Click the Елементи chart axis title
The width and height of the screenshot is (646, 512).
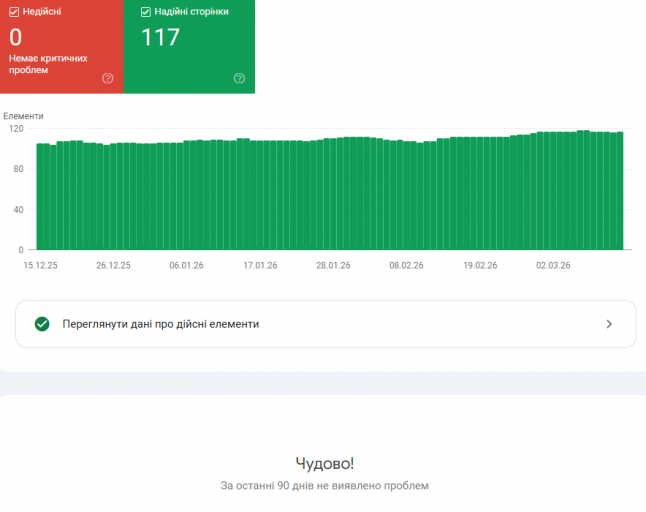(x=23, y=116)
